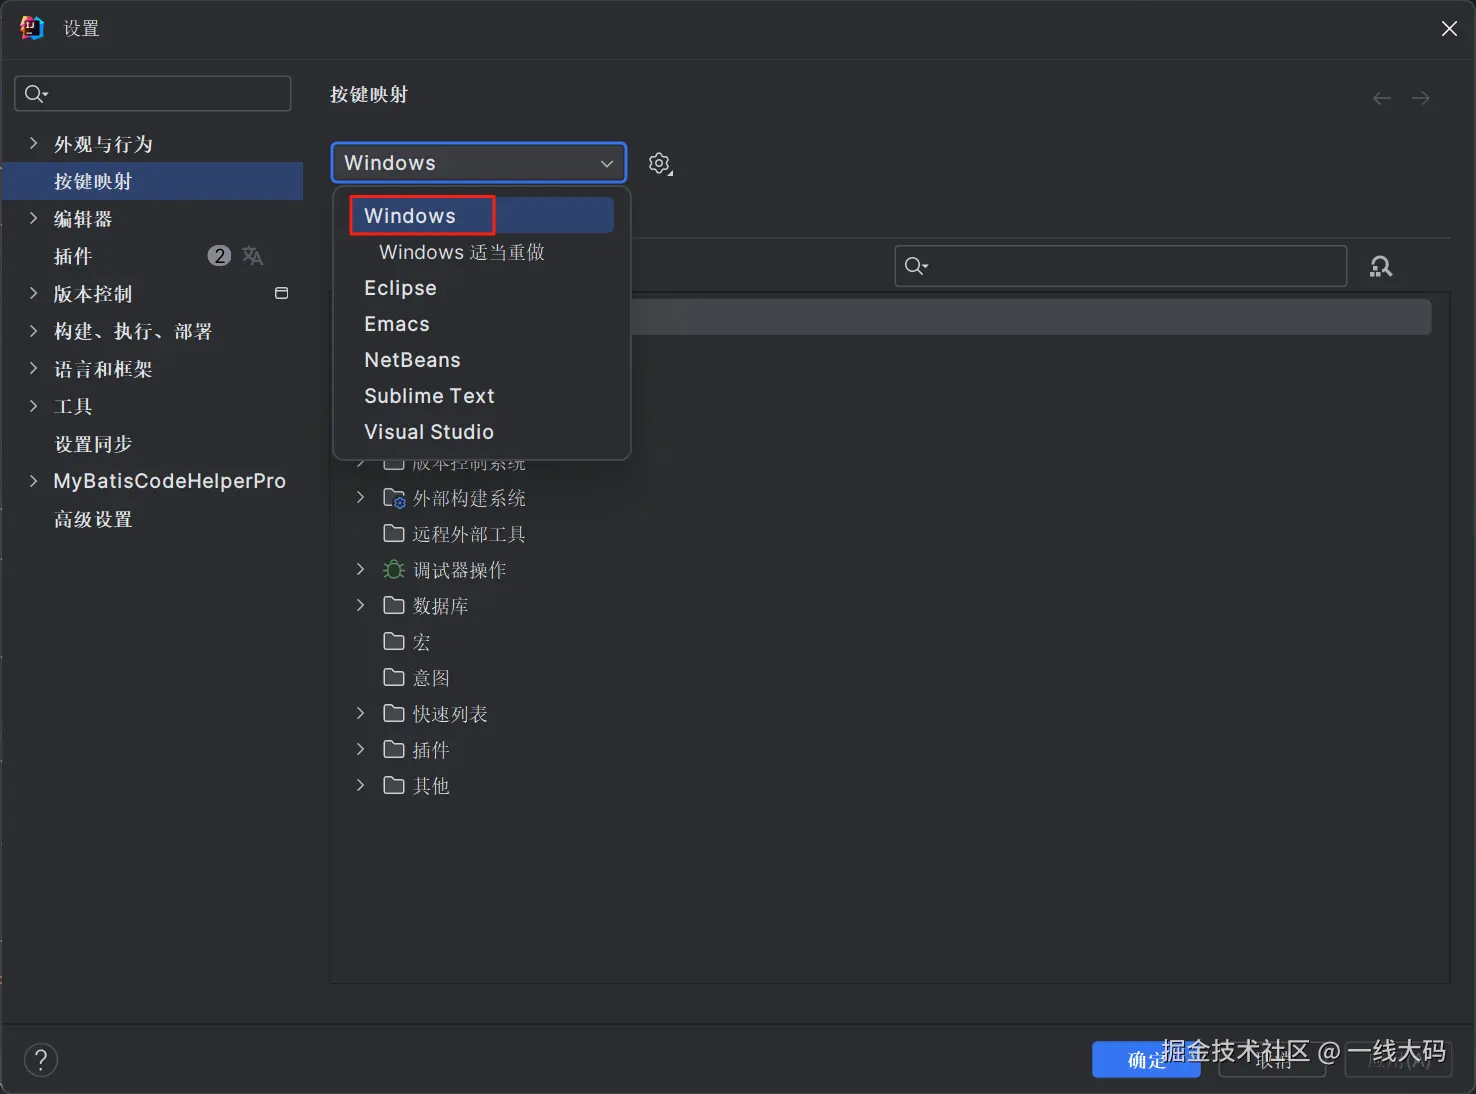
Task: Select 宏 row in keymap tree
Action: (890, 641)
